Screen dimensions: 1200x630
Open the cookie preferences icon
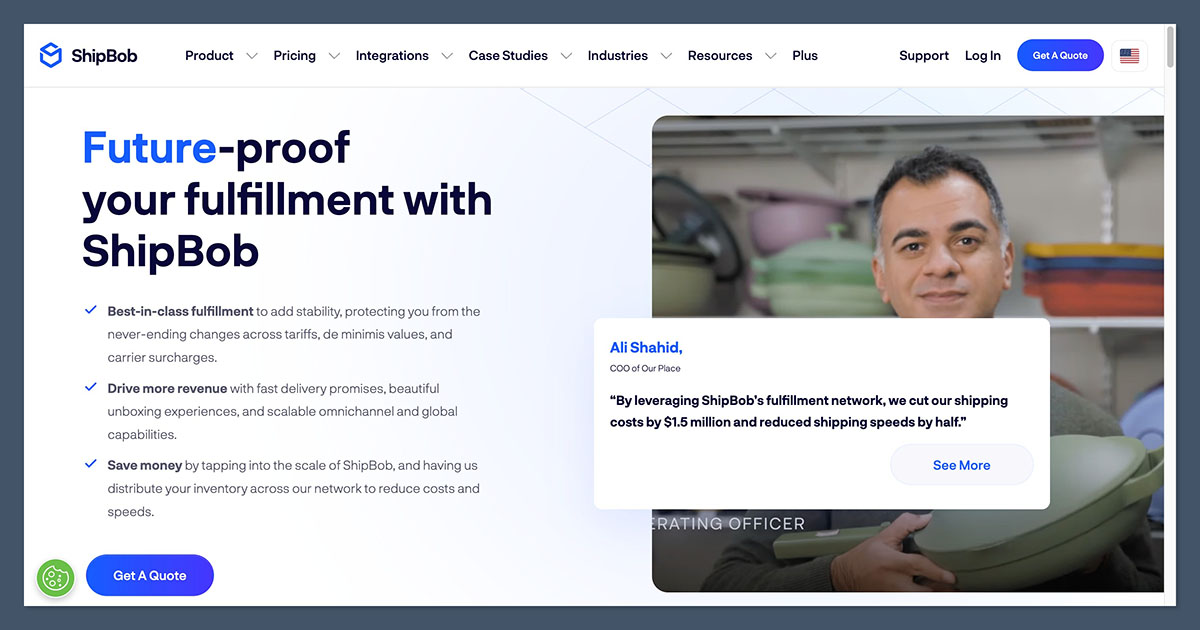pyautogui.click(x=55, y=578)
